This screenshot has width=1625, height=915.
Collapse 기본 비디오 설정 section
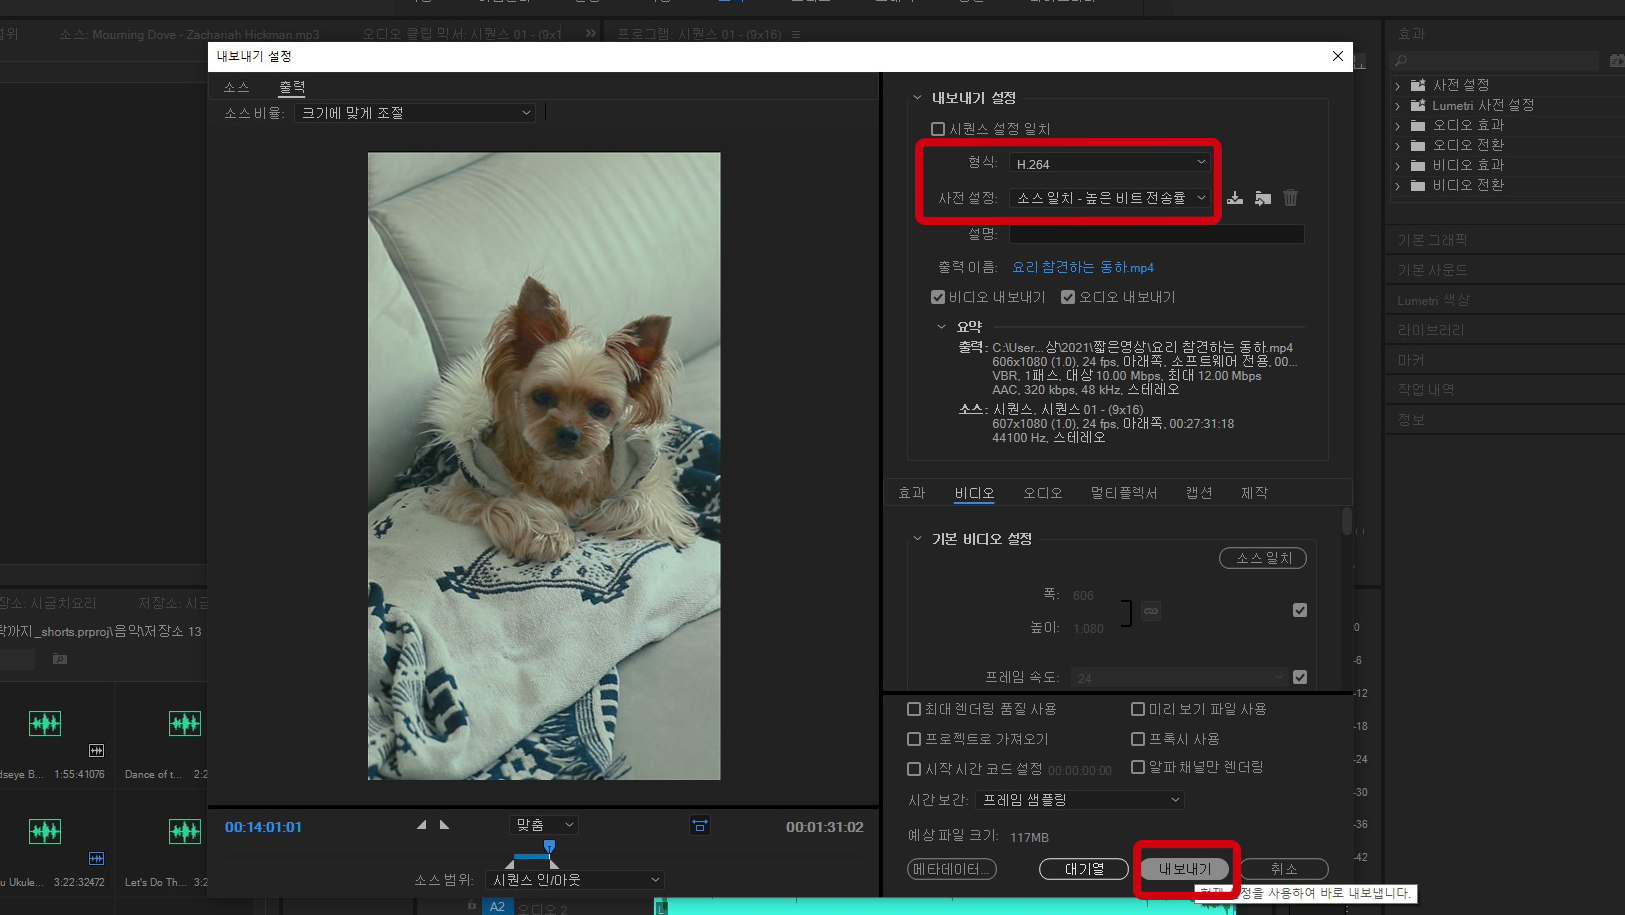[x=917, y=539]
